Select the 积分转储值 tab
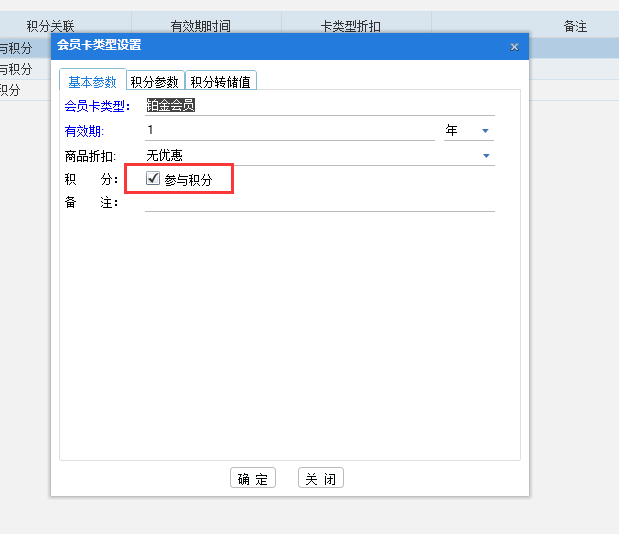The image size is (619, 534). (220, 82)
